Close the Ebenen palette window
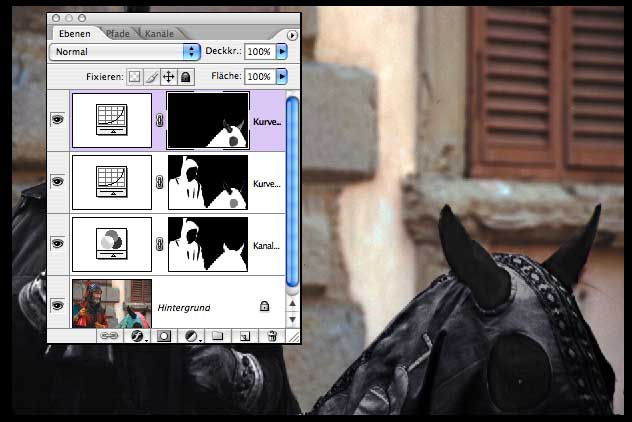This screenshot has width=632, height=422. tap(56, 18)
